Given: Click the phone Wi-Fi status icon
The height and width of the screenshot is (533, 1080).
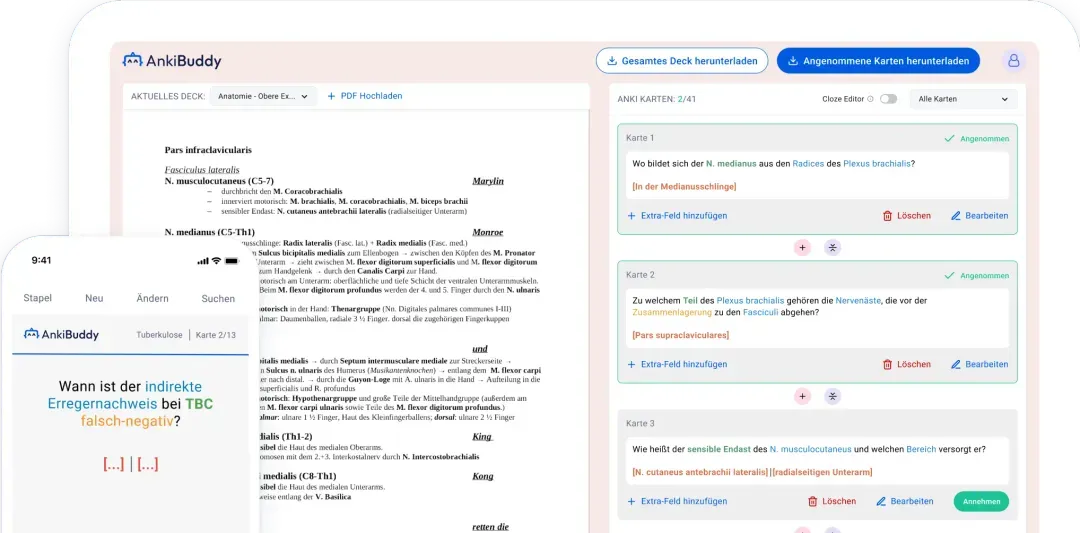Looking at the screenshot, I should click(216, 261).
